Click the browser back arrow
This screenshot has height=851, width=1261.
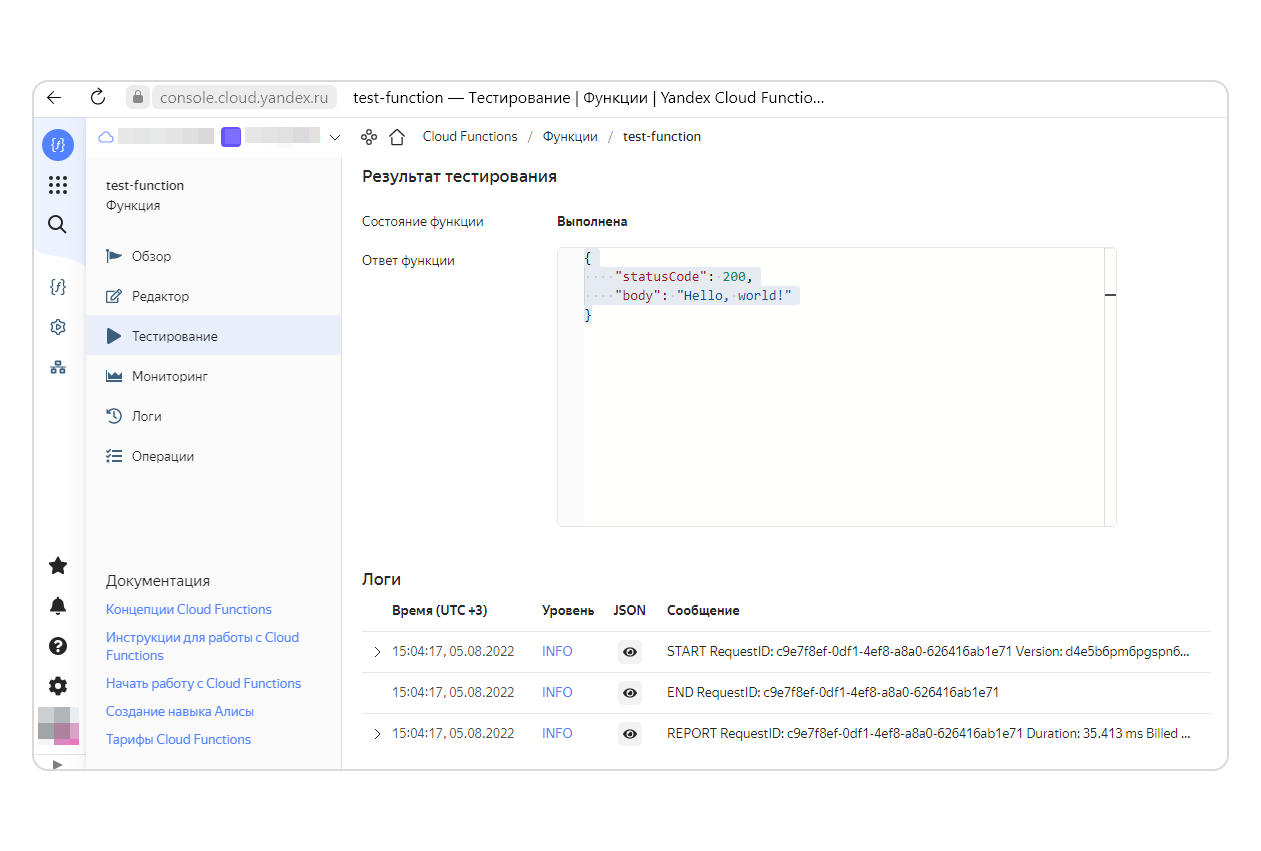(x=55, y=98)
